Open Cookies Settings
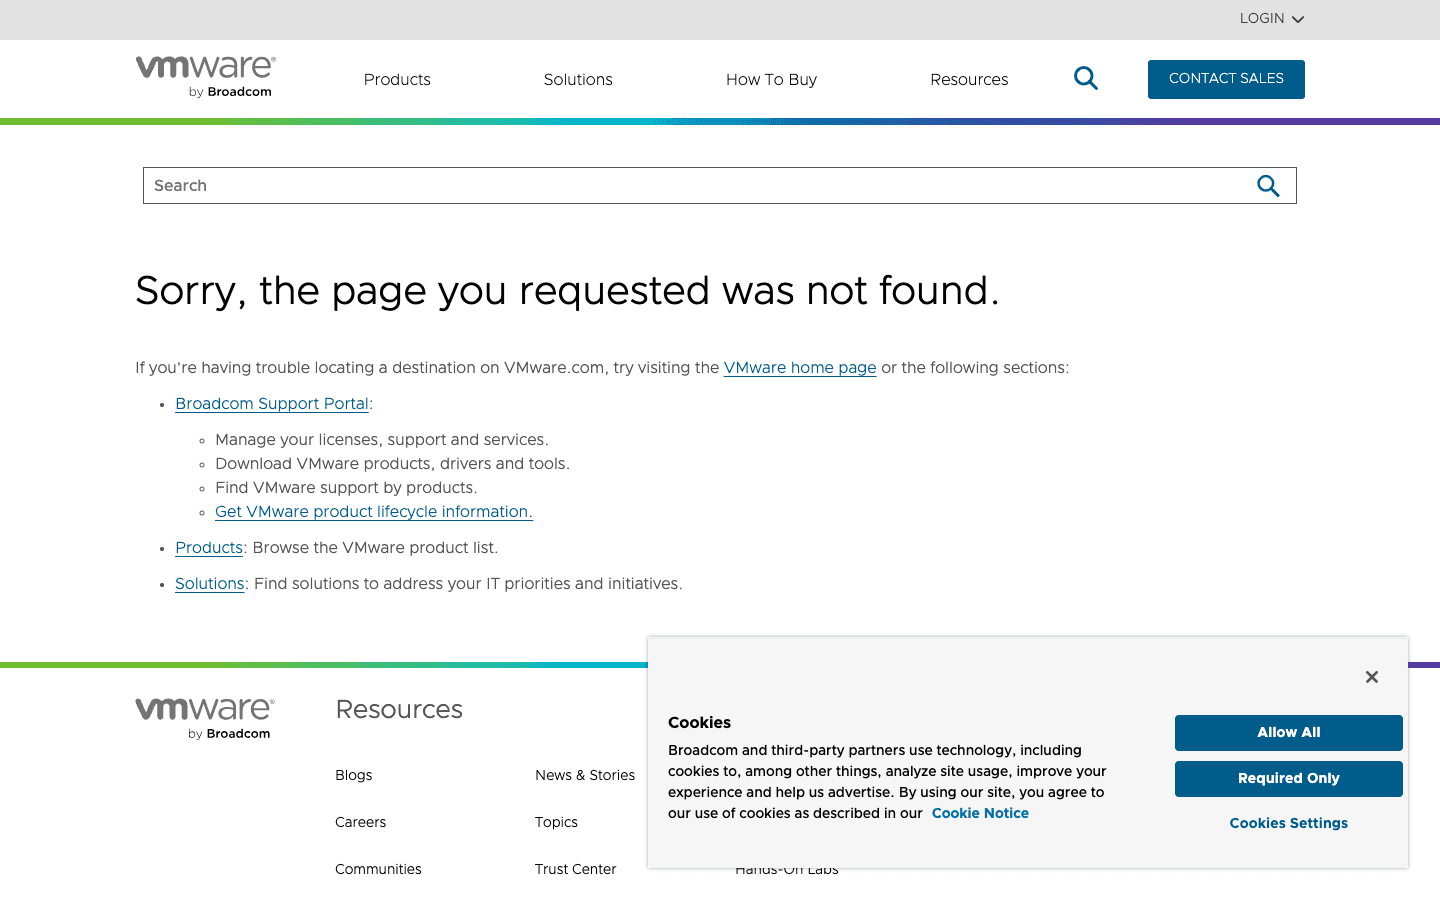Image resolution: width=1440 pixels, height=900 pixels. point(1289,823)
